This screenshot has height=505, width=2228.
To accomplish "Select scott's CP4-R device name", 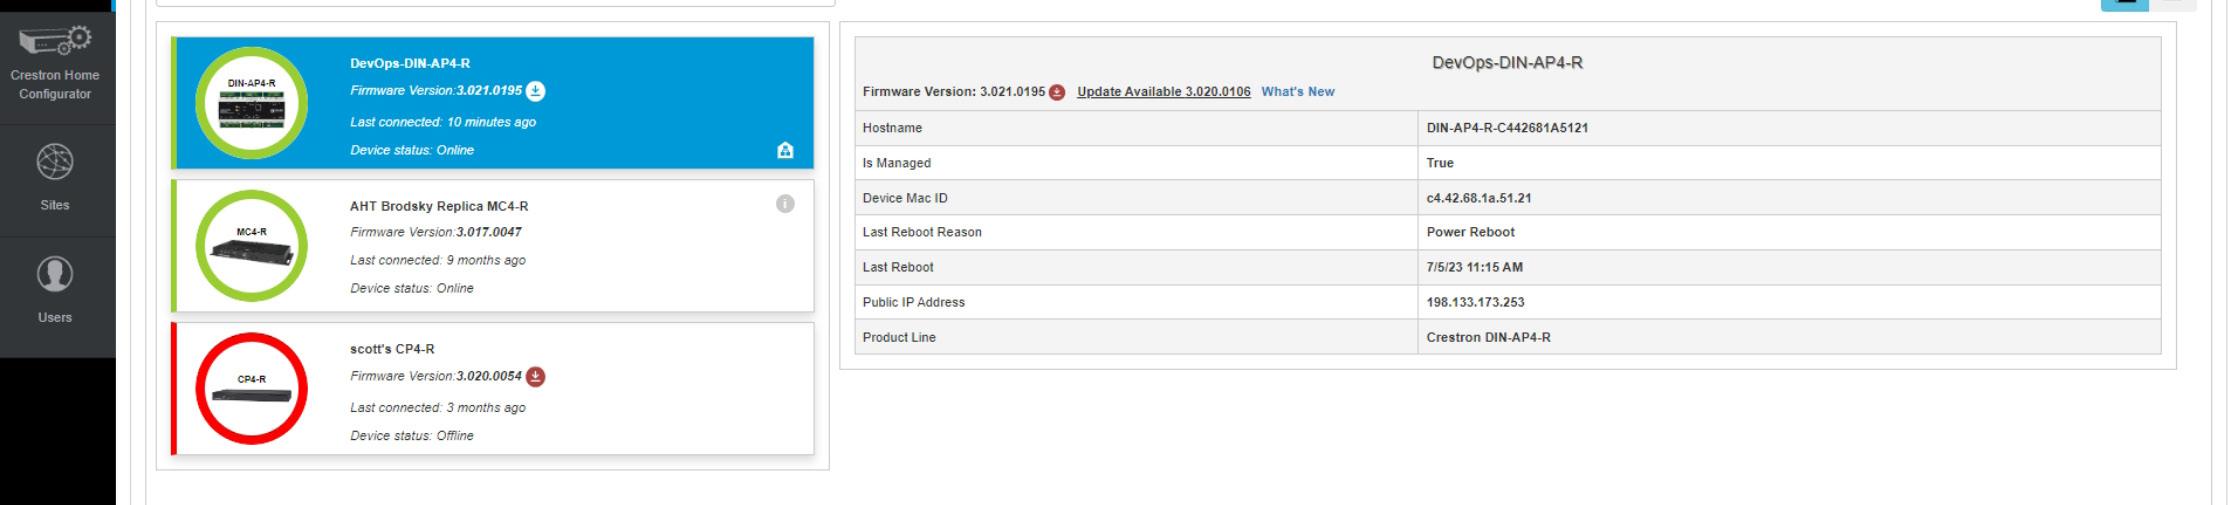I will [392, 349].
